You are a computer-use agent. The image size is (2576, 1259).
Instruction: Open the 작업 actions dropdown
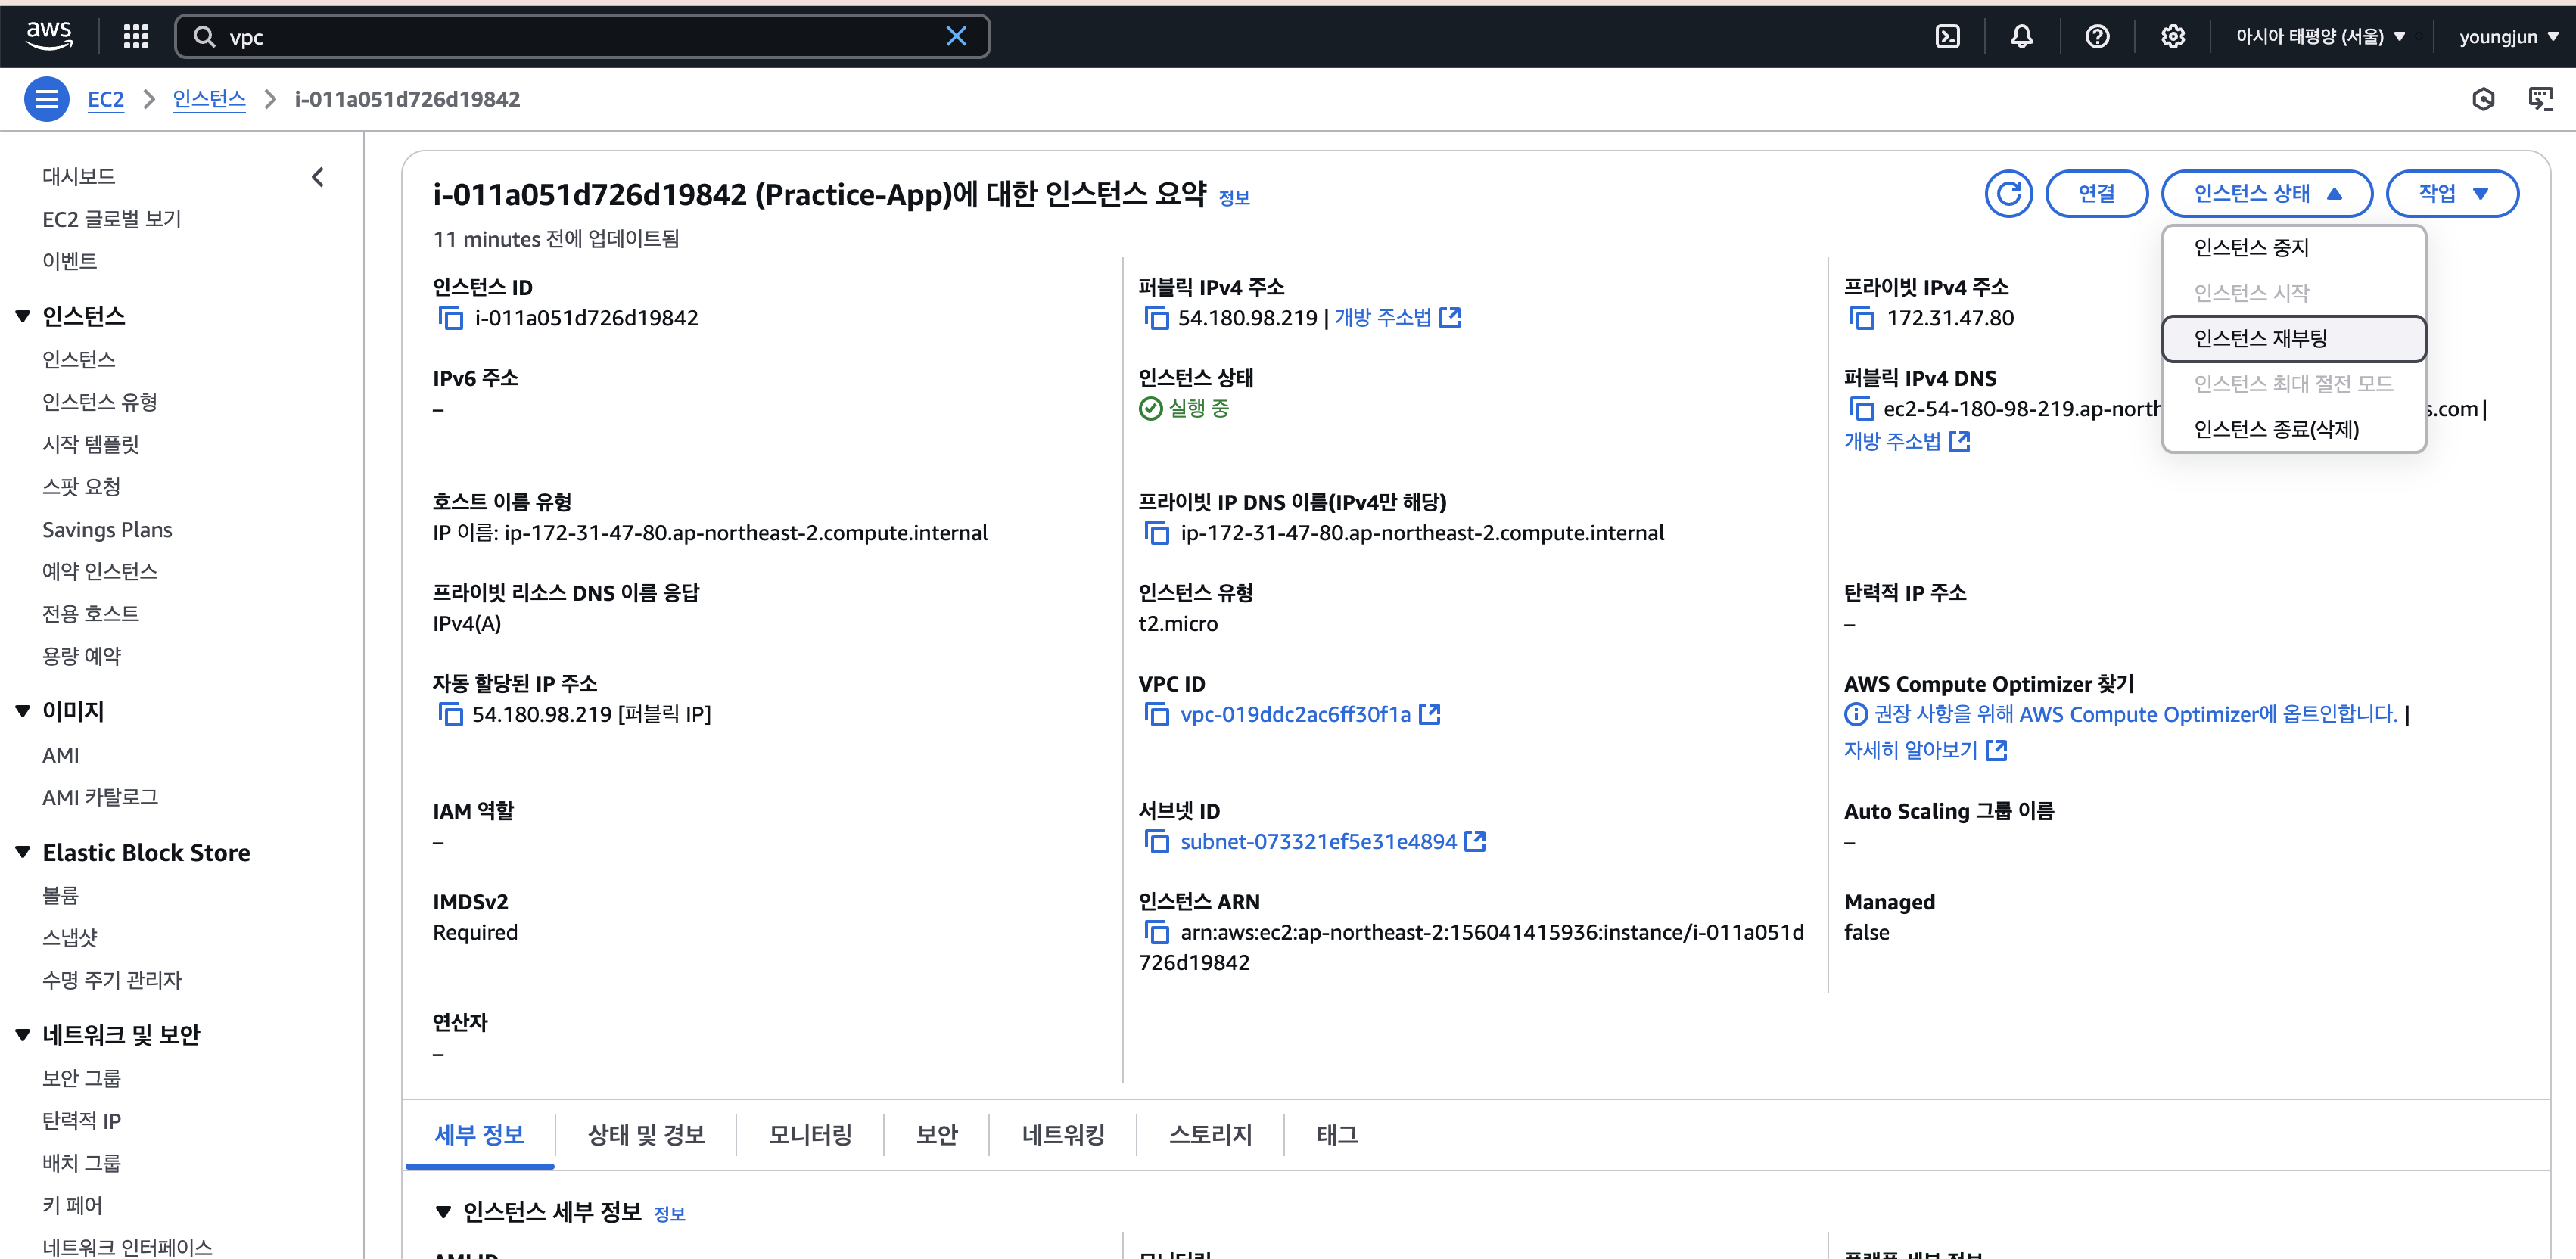tap(2451, 193)
